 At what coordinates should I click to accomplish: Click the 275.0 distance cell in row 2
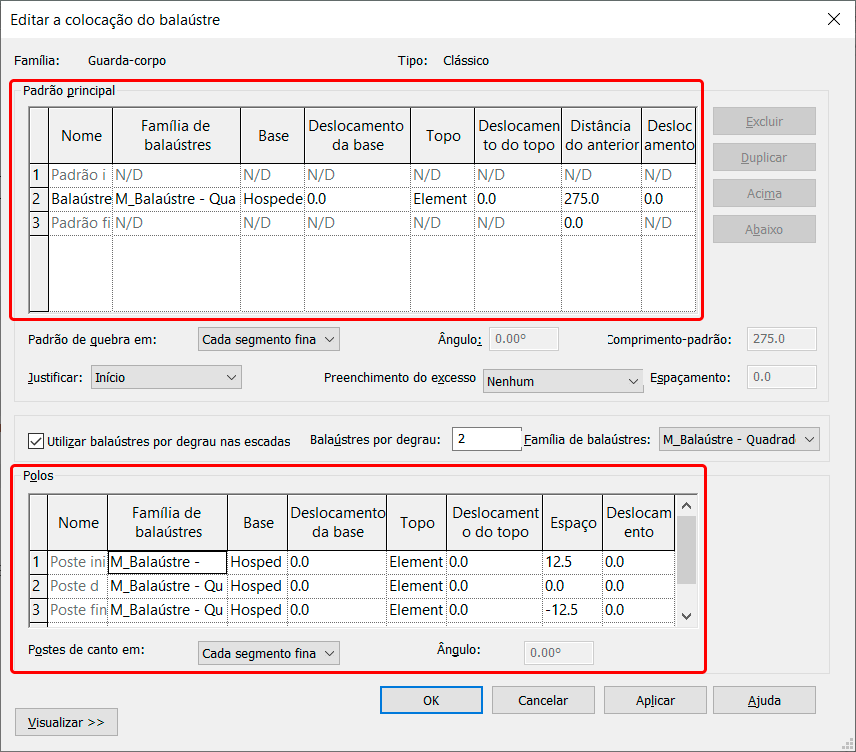coord(600,199)
